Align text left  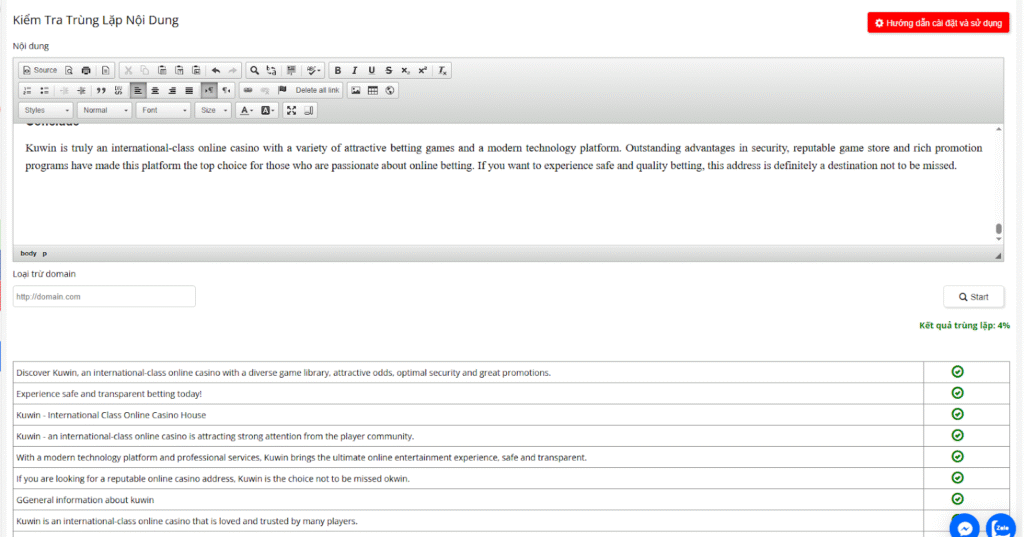138,90
